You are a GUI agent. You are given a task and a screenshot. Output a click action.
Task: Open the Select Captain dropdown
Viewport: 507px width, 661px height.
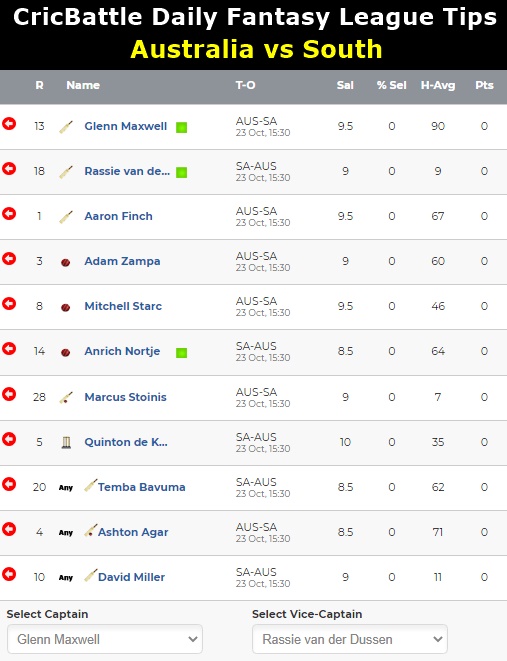coord(105,639)
